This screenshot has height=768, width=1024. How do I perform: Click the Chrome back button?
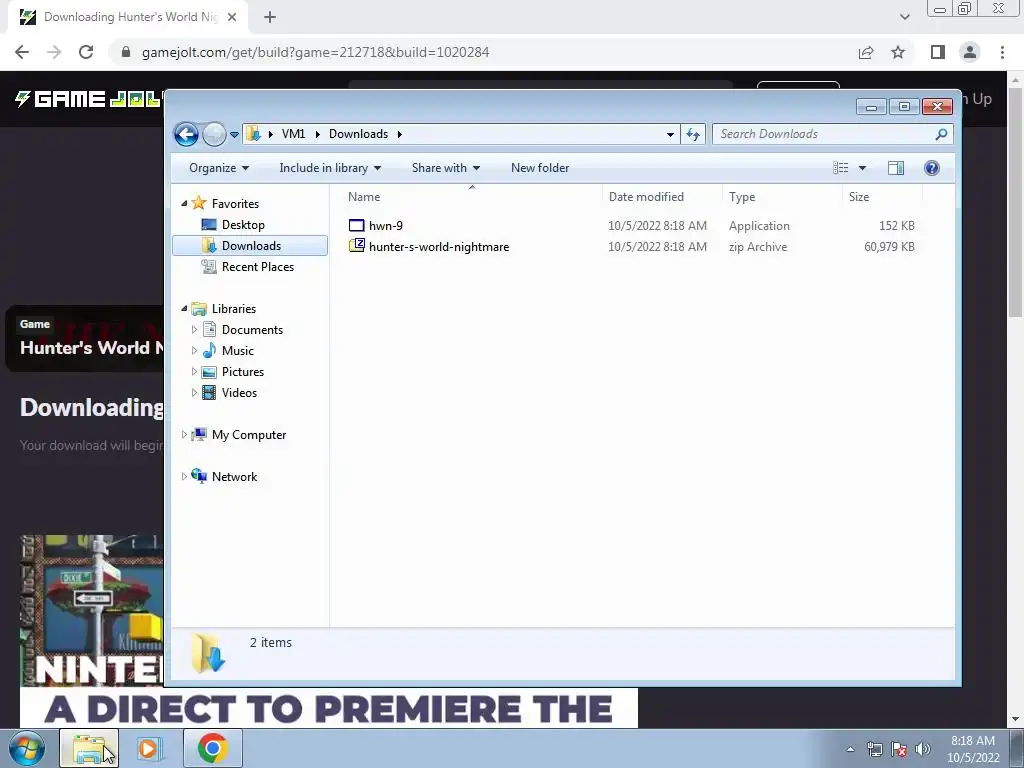click(x=22, y=52)
